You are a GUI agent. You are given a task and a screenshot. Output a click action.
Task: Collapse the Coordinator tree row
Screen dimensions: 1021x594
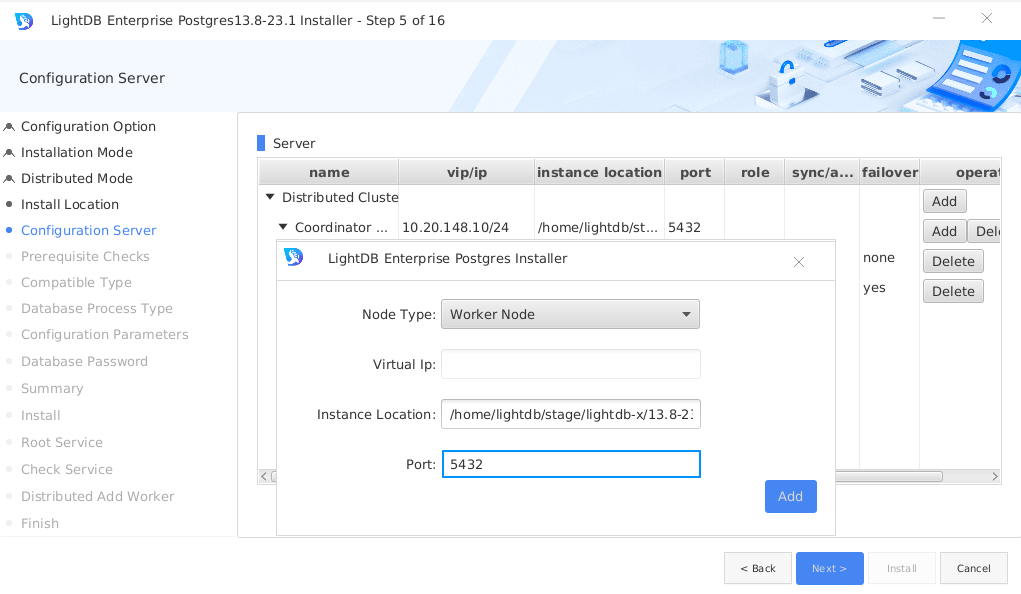click(283, 227)
